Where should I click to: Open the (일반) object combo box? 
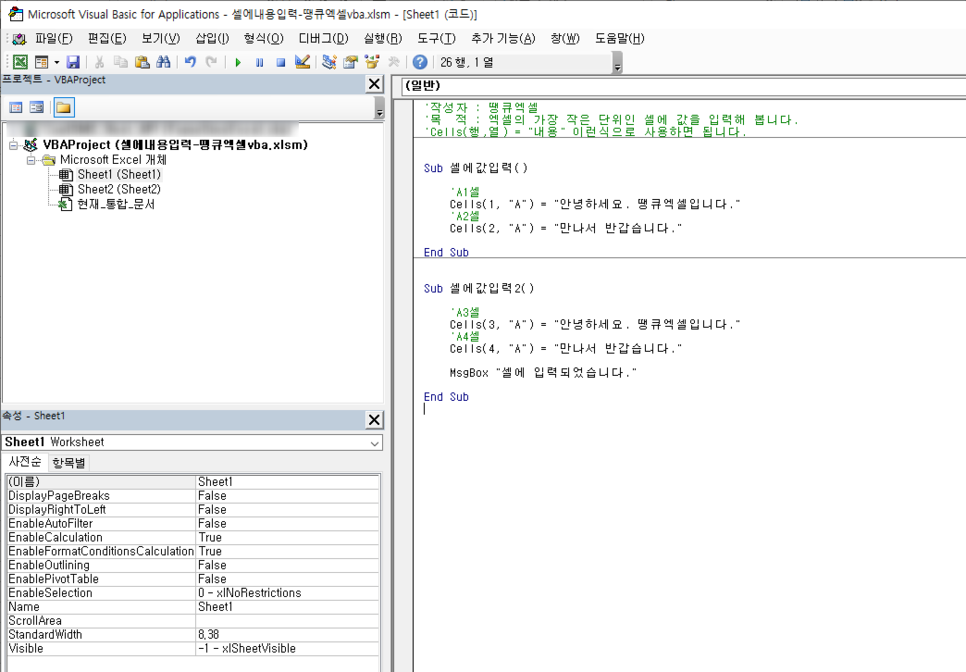683,86
